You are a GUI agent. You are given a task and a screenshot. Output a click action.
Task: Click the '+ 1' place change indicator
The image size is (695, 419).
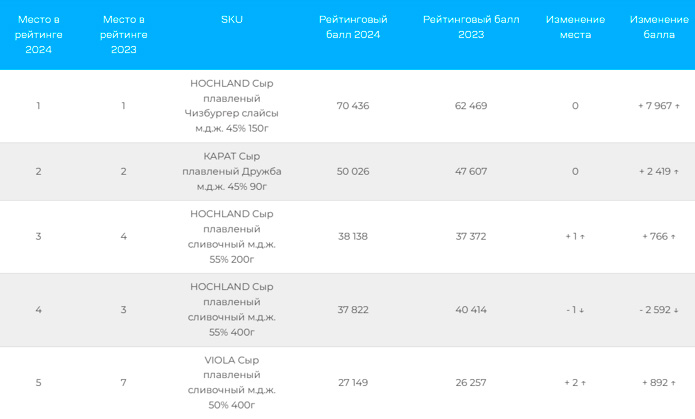[575, 237]
